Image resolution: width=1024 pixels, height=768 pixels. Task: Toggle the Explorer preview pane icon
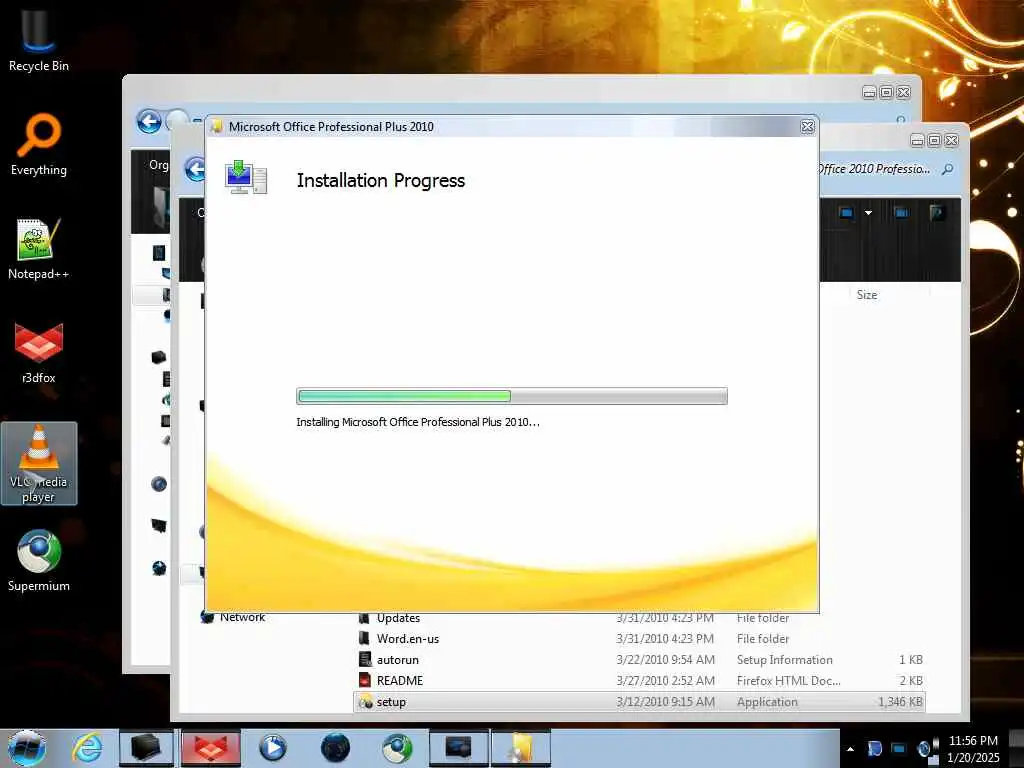(x=901, y=213)
